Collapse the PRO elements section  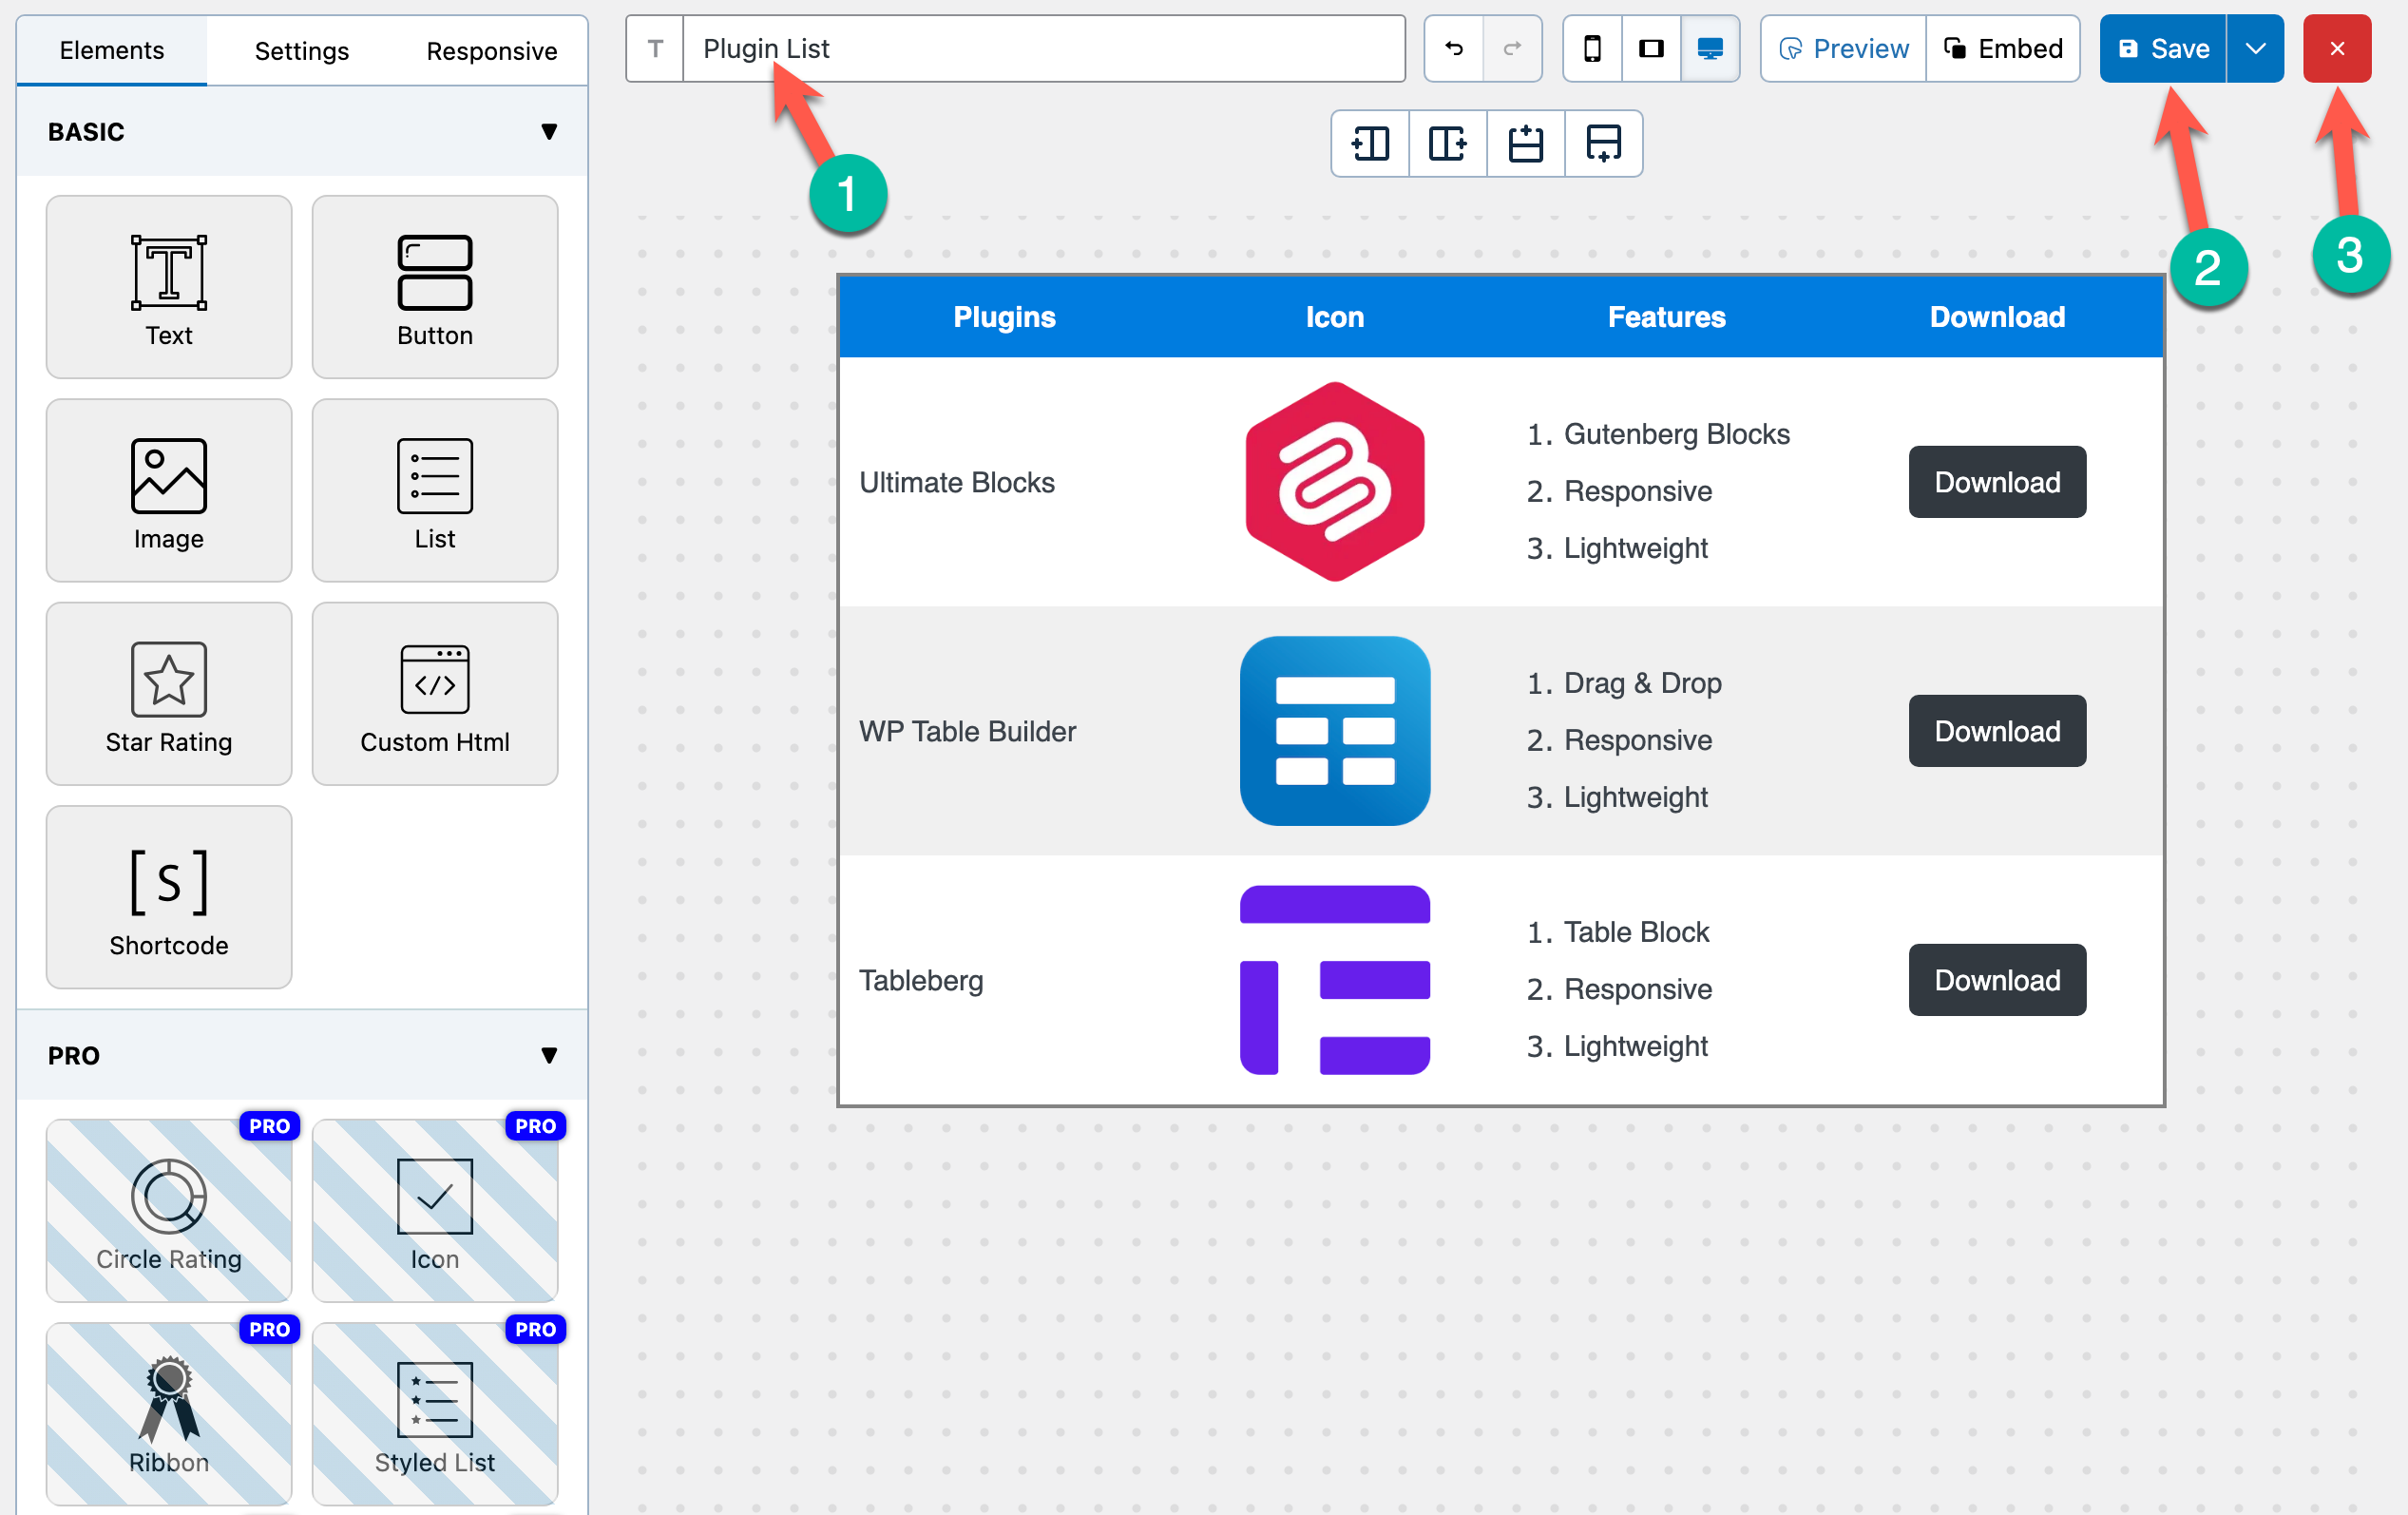(548, 1055)
